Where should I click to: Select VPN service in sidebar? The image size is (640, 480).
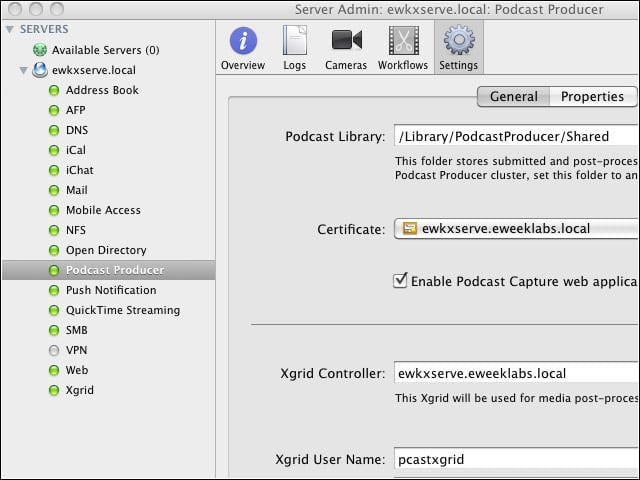click(x=76, y=350)
